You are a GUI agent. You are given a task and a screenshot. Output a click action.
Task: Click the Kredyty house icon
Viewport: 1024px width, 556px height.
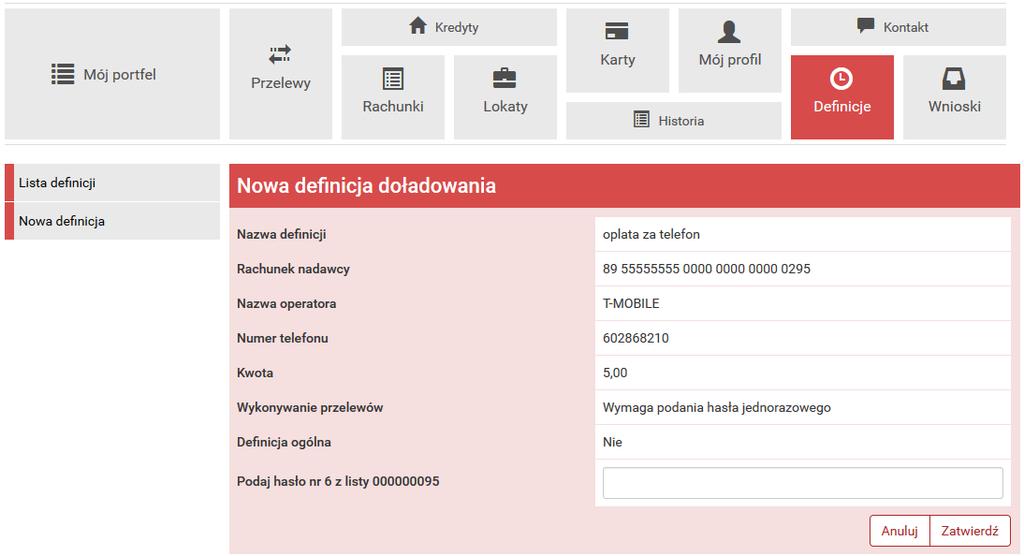tap(418, 25)
